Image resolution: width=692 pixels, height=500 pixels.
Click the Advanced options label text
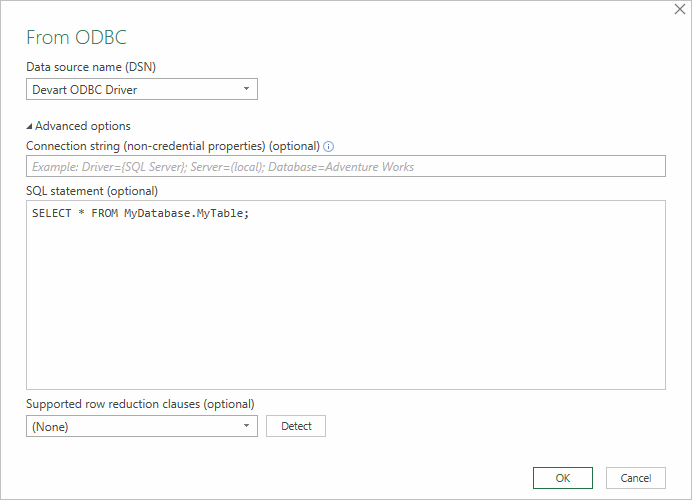tap(83, 126)
